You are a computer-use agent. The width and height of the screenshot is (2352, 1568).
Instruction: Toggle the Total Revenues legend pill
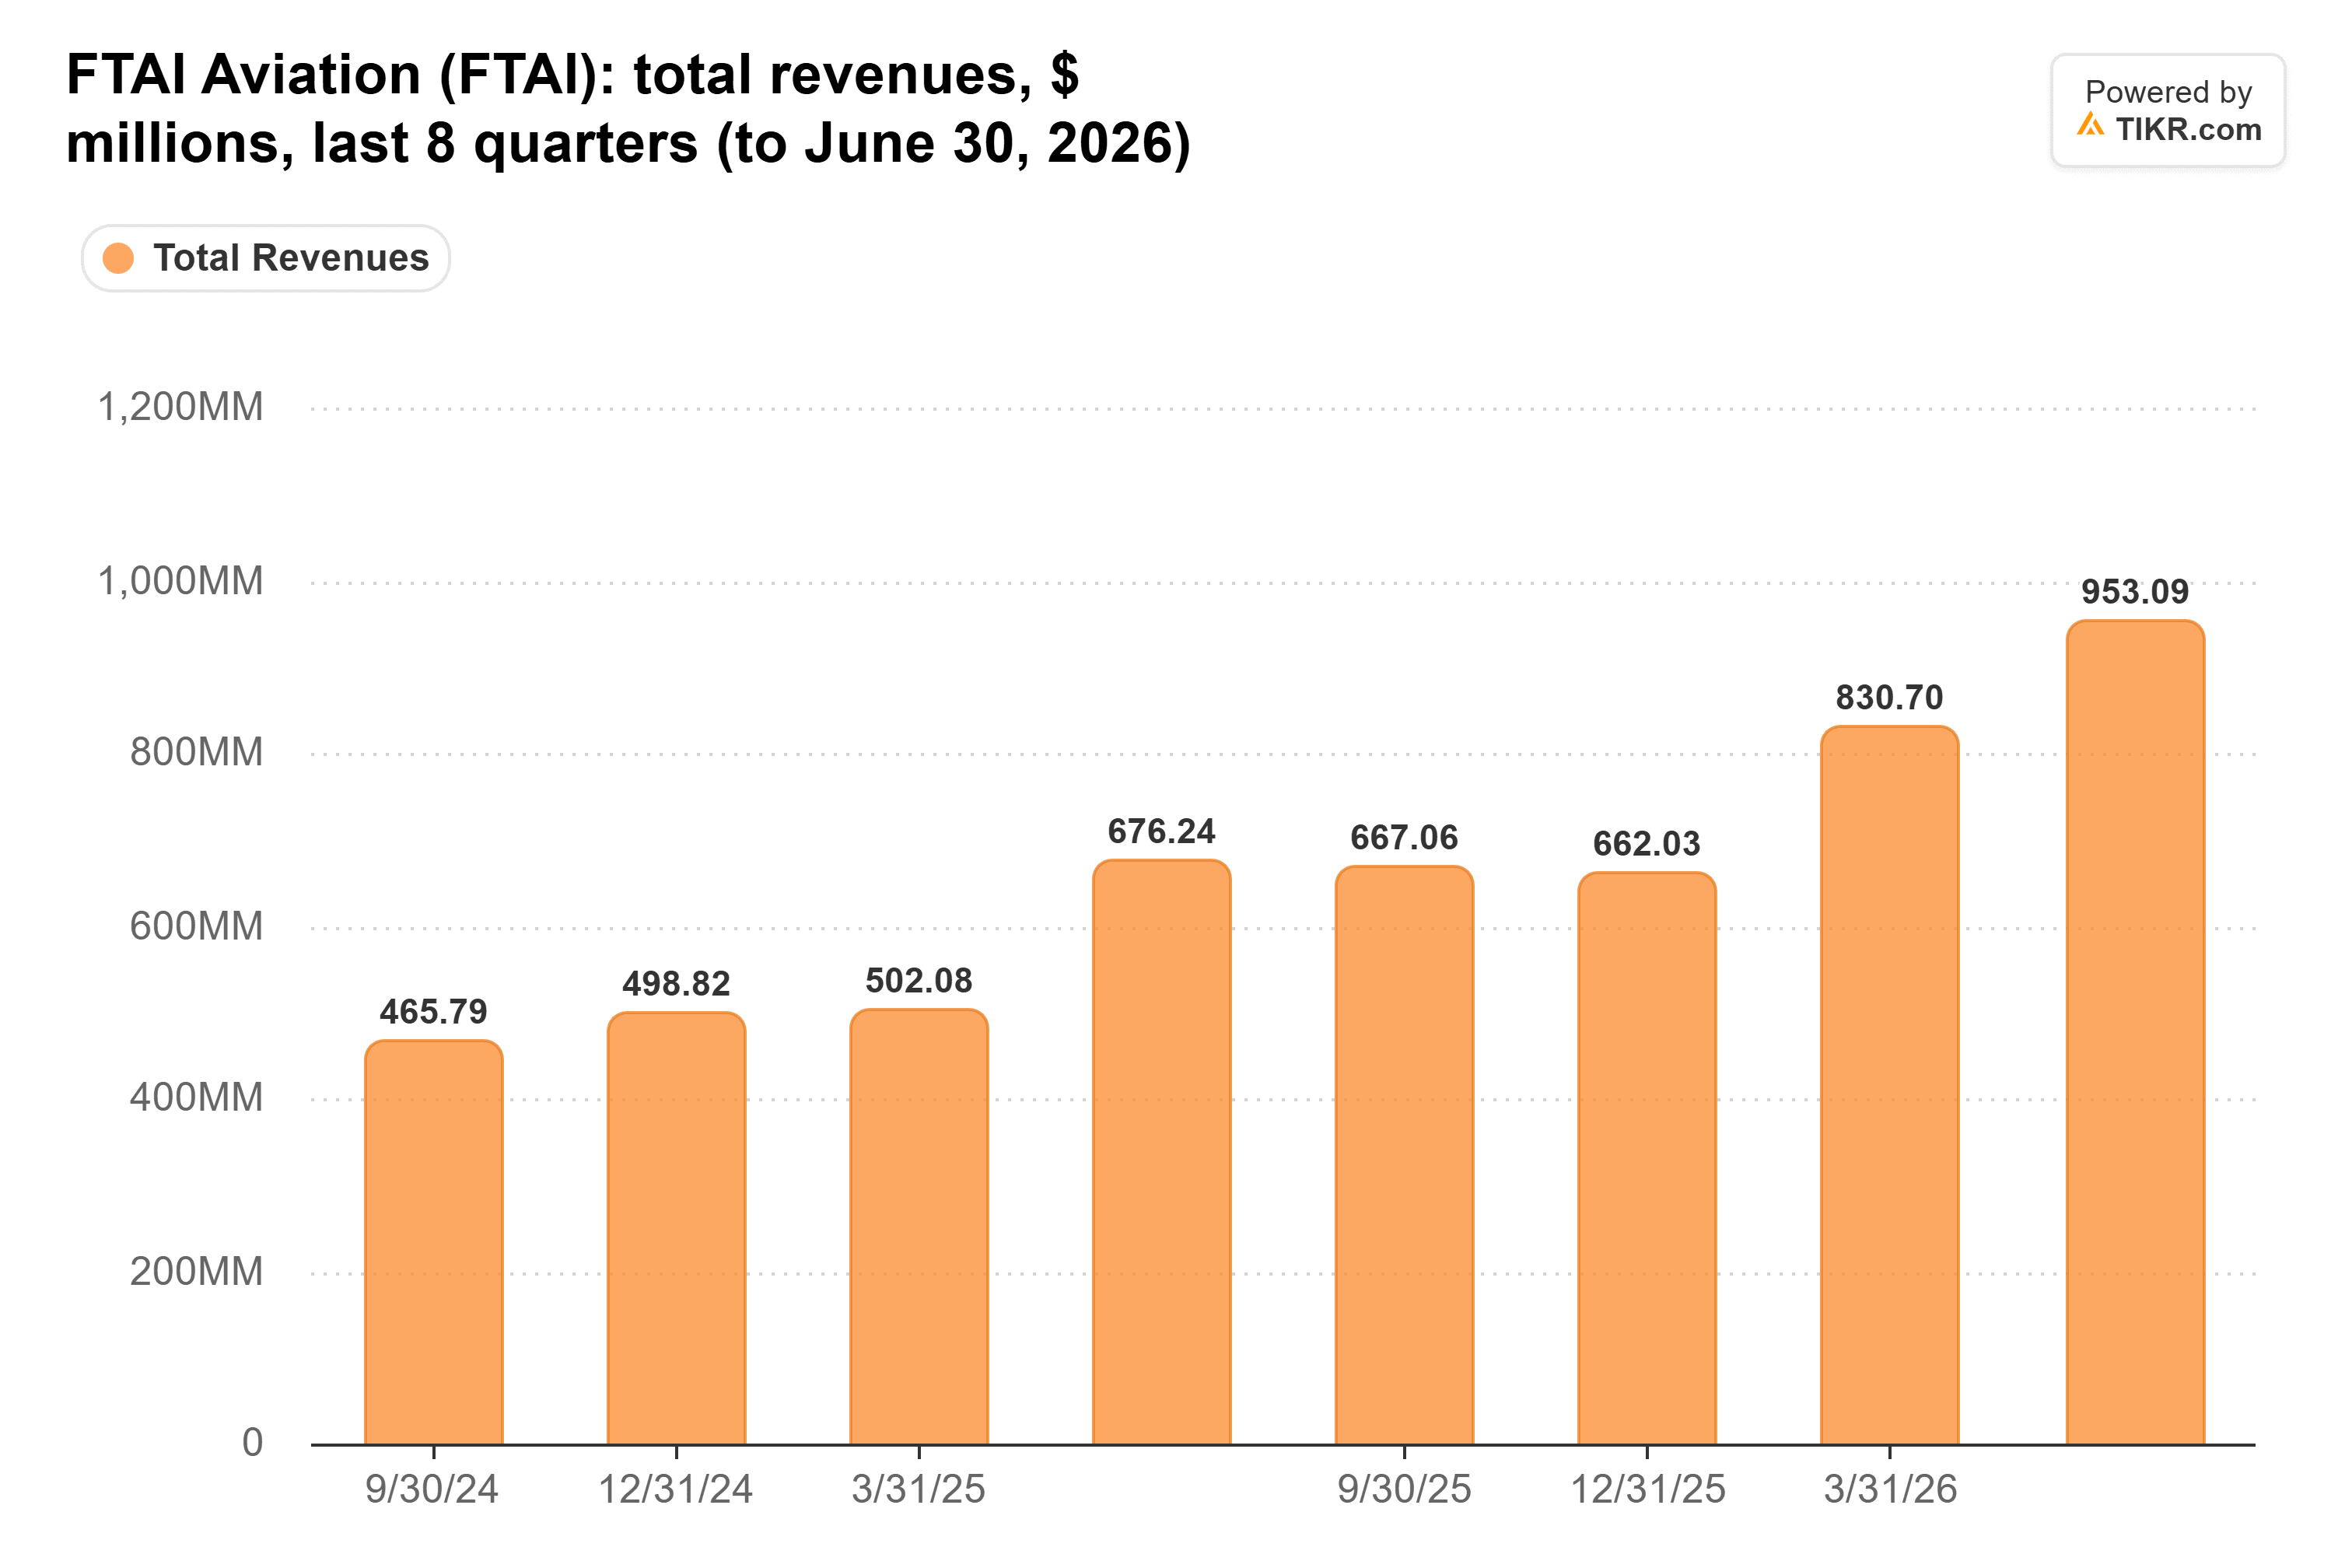pos(266,258)
